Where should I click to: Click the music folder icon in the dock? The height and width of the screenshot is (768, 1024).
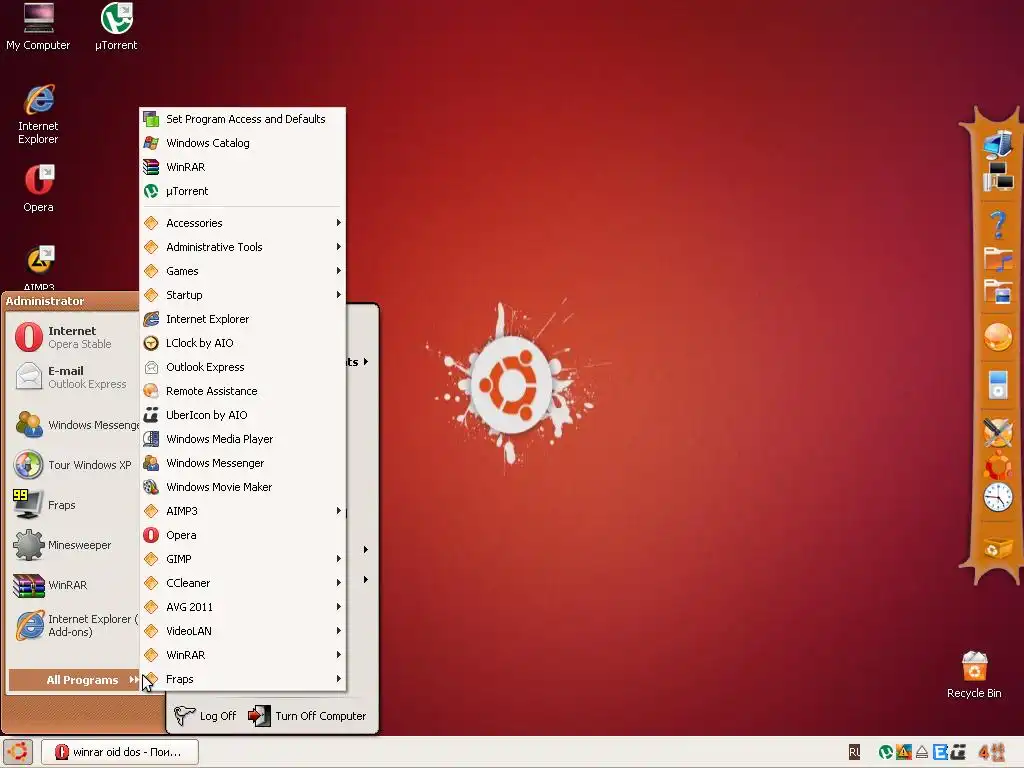point(998,259)
